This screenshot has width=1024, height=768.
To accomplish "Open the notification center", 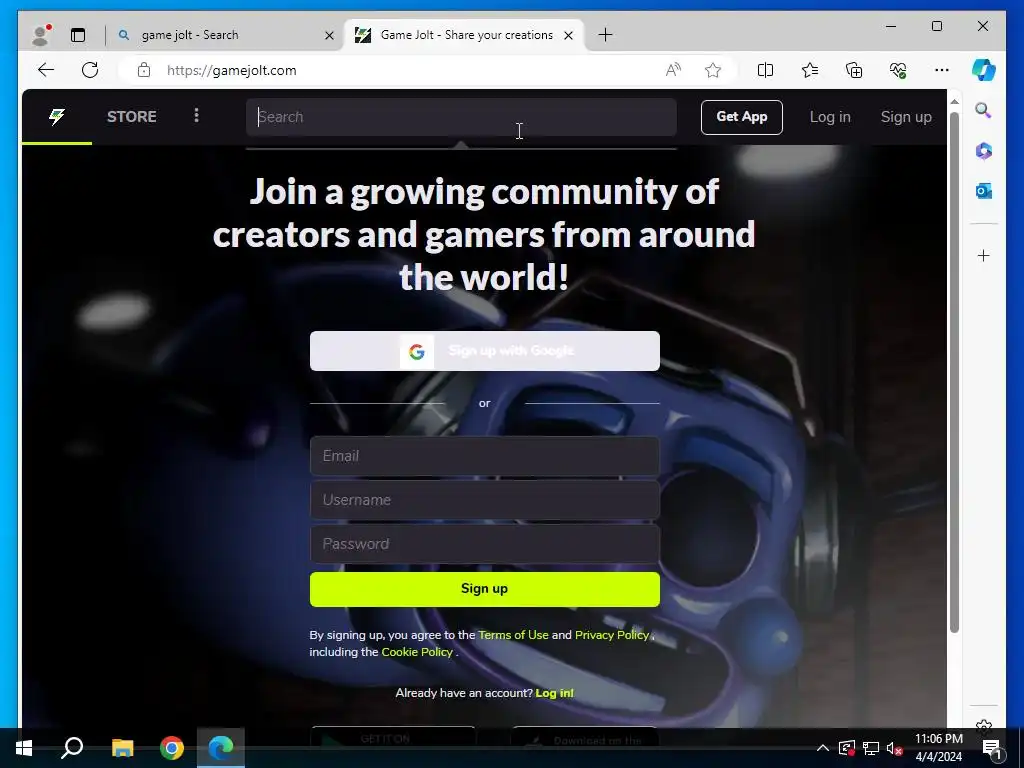I will coord(991,748).
